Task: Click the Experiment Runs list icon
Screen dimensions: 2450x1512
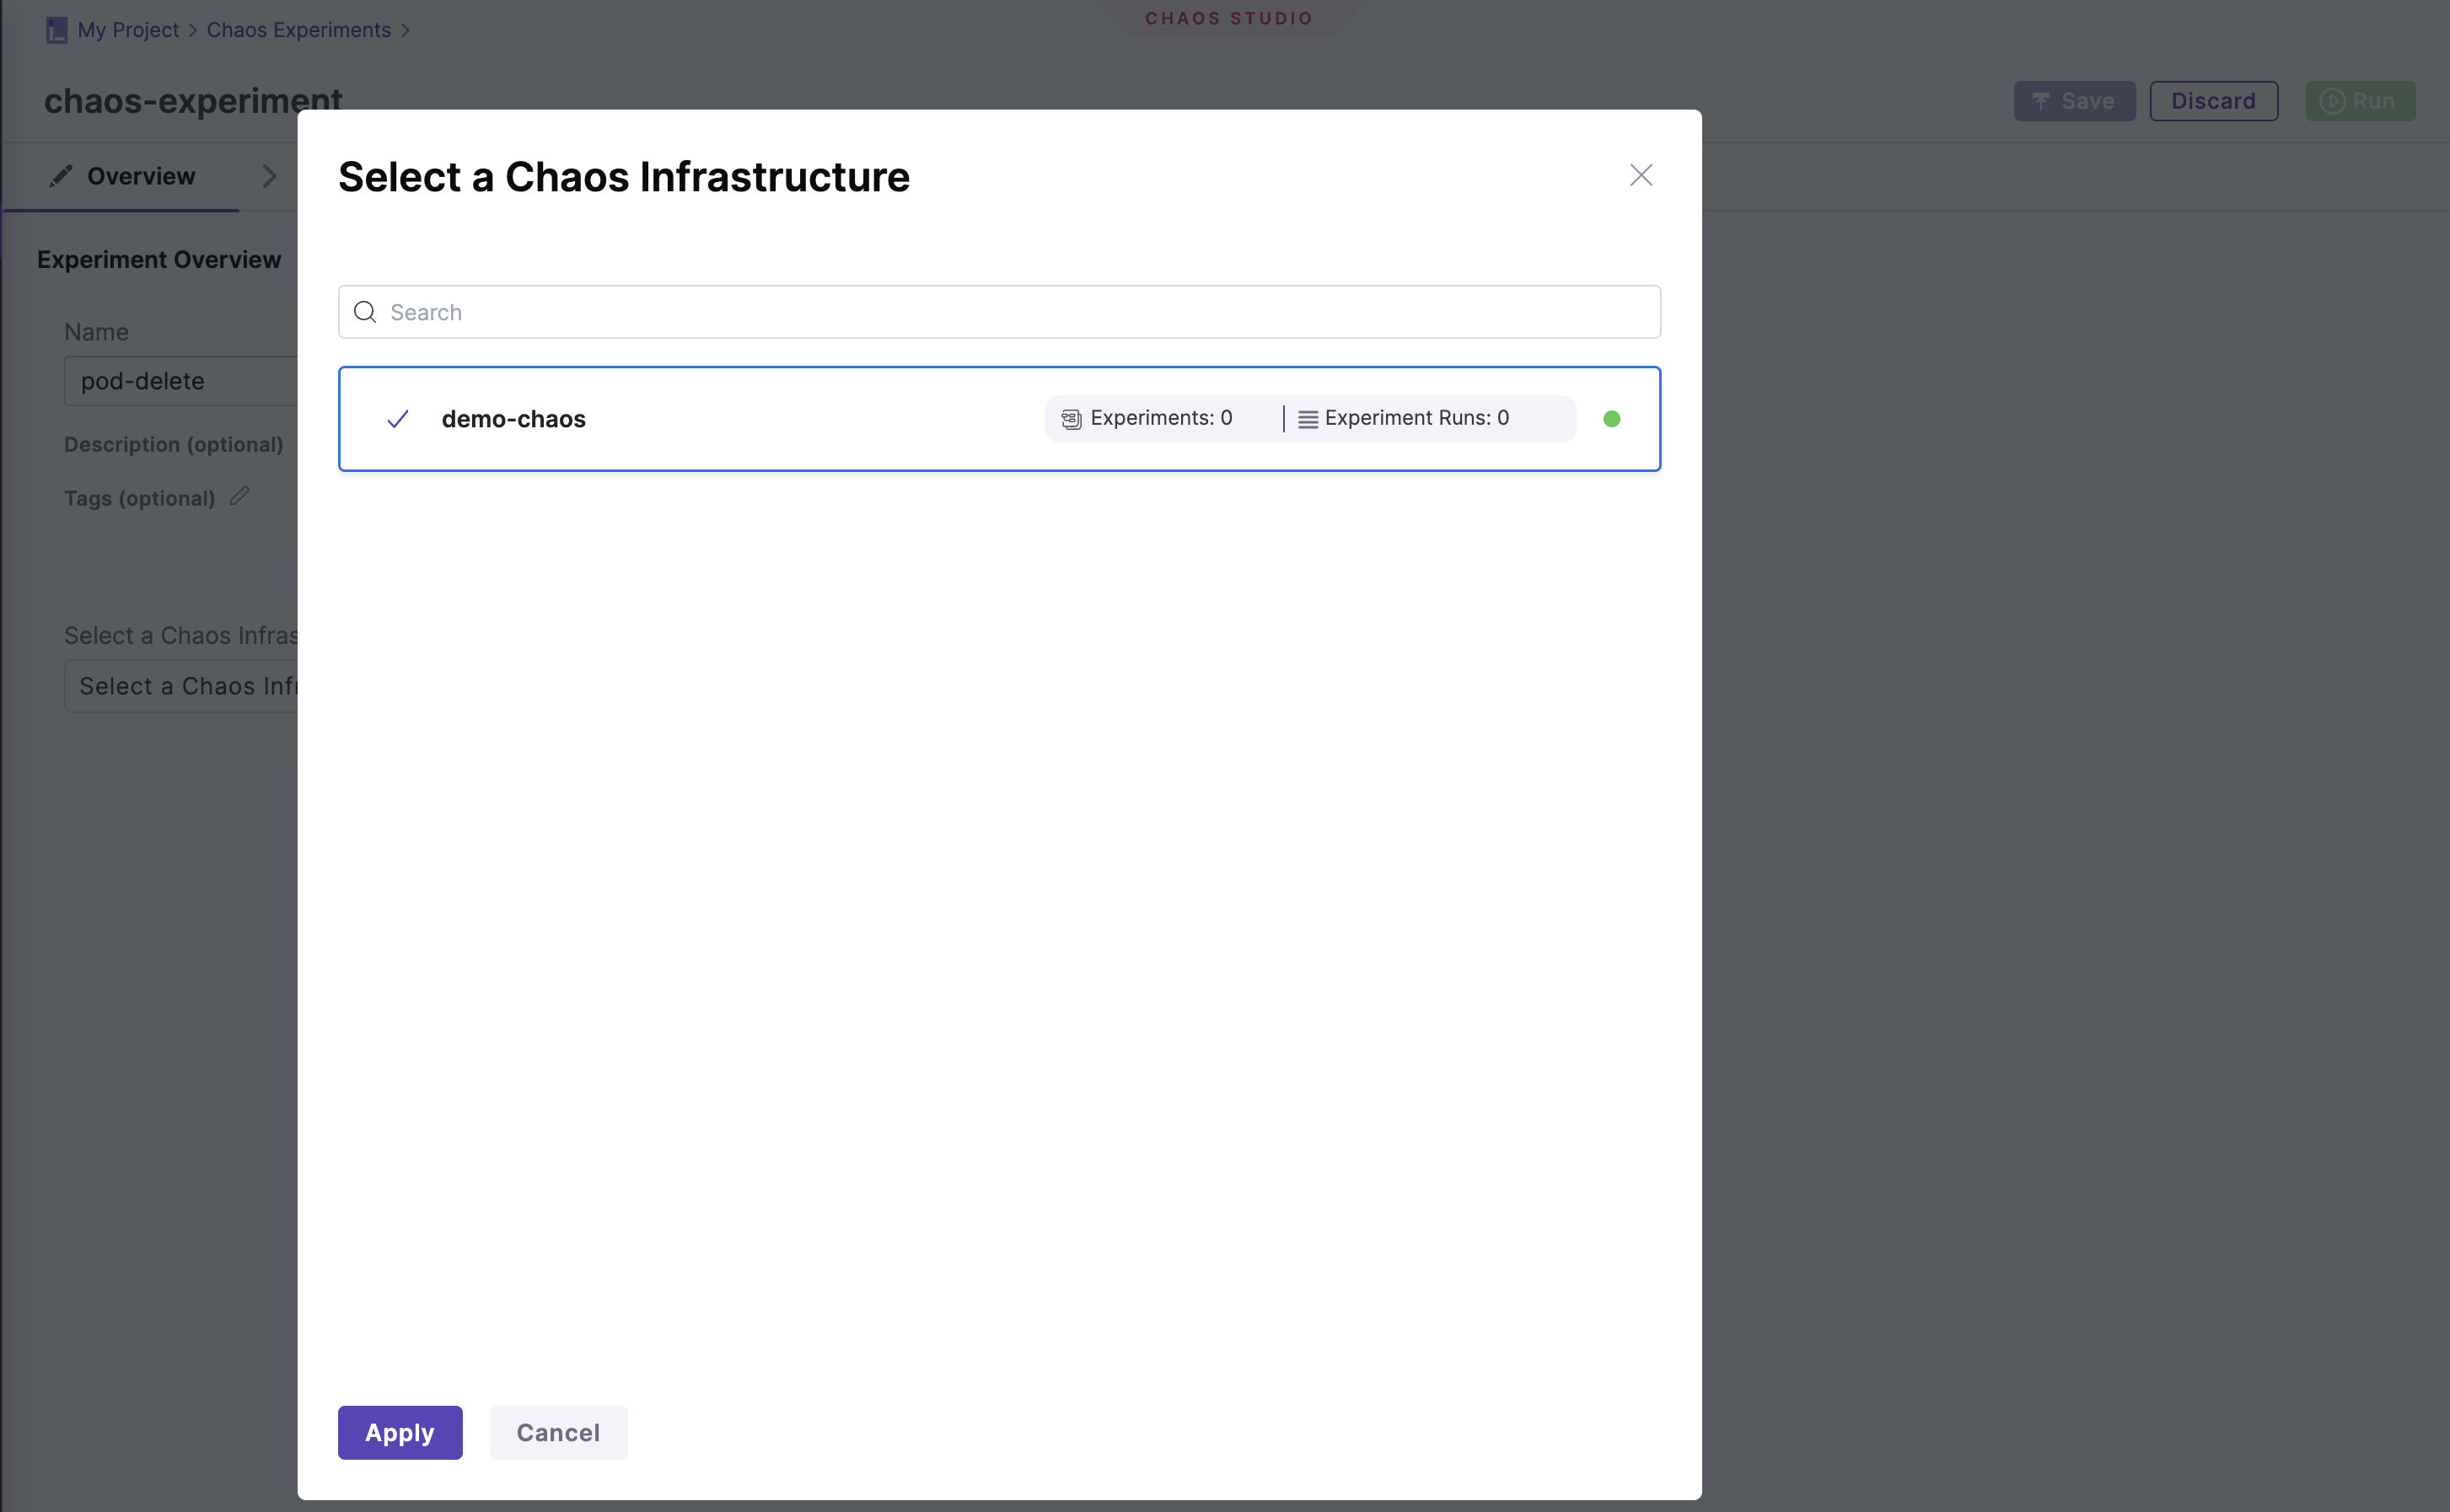Action: coord(1307,419)
